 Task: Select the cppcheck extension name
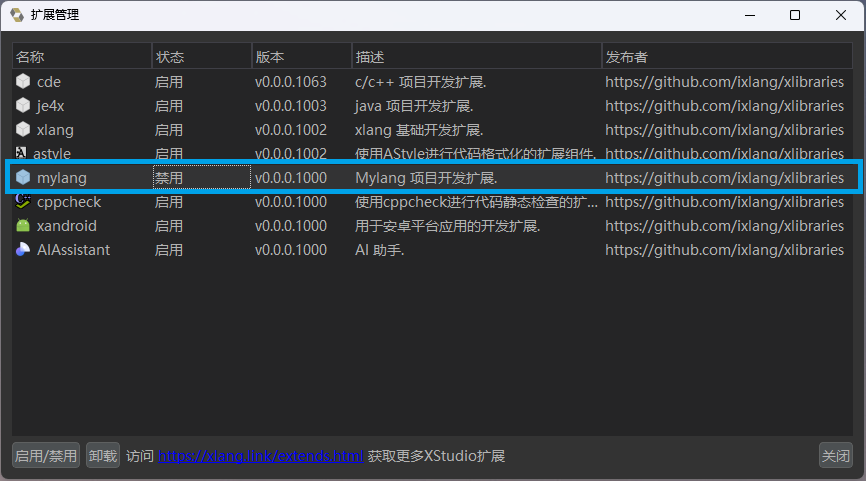coord(68,202)
